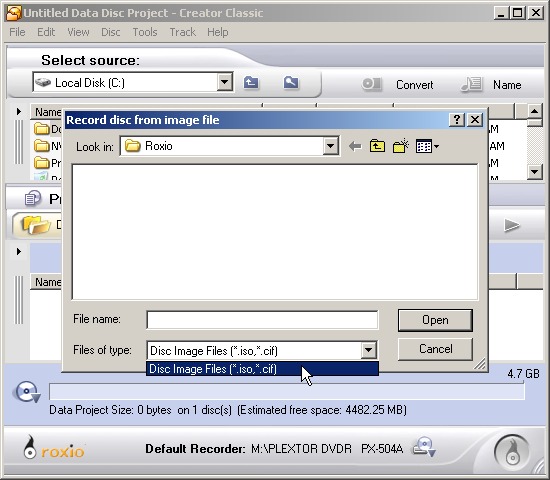The height and width of the screenshot is (480, 550).
Task: Click the change recorder disc icon
Action: pos(424,447)
